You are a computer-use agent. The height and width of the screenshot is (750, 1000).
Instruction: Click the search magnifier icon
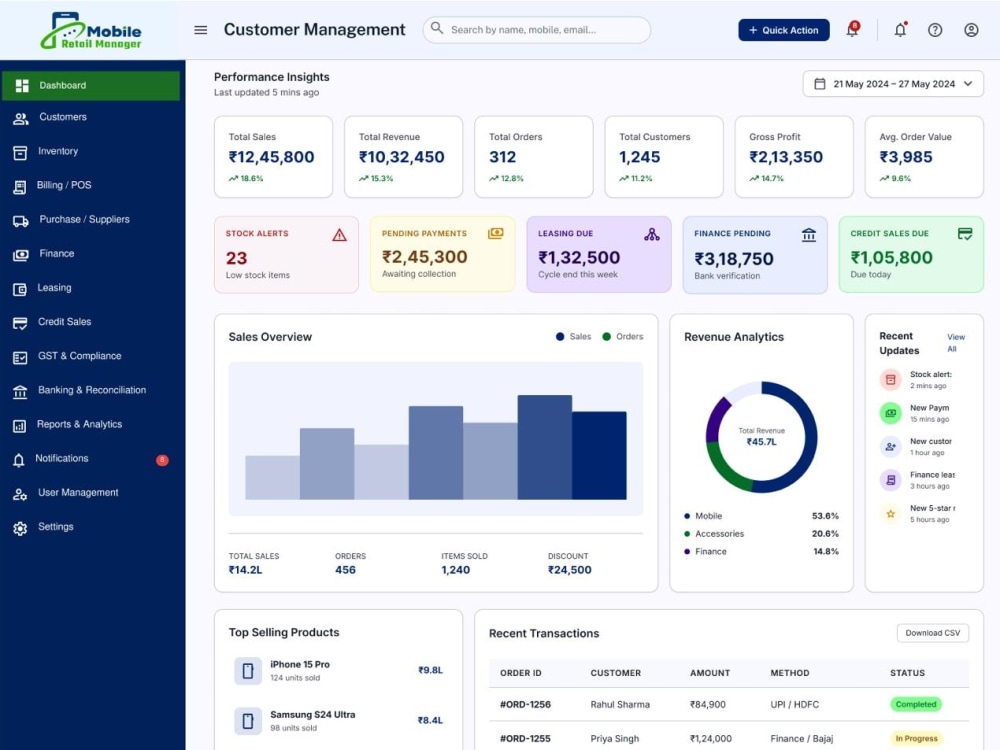[x=437, y=28]
